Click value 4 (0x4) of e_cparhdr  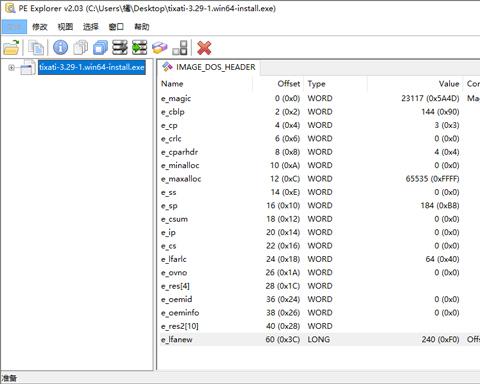[447, 152]
